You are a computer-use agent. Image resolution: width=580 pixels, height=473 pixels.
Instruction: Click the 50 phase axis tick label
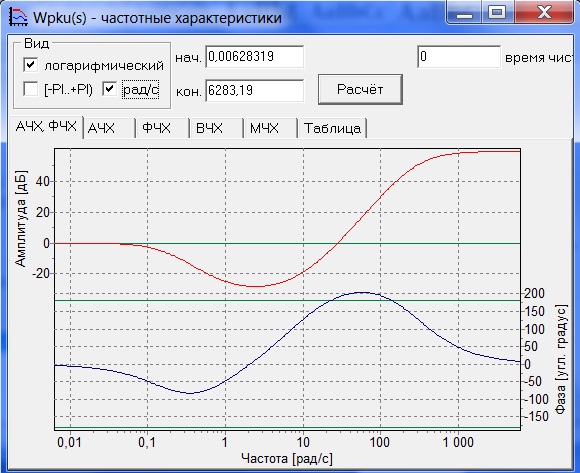pos(531,347)
